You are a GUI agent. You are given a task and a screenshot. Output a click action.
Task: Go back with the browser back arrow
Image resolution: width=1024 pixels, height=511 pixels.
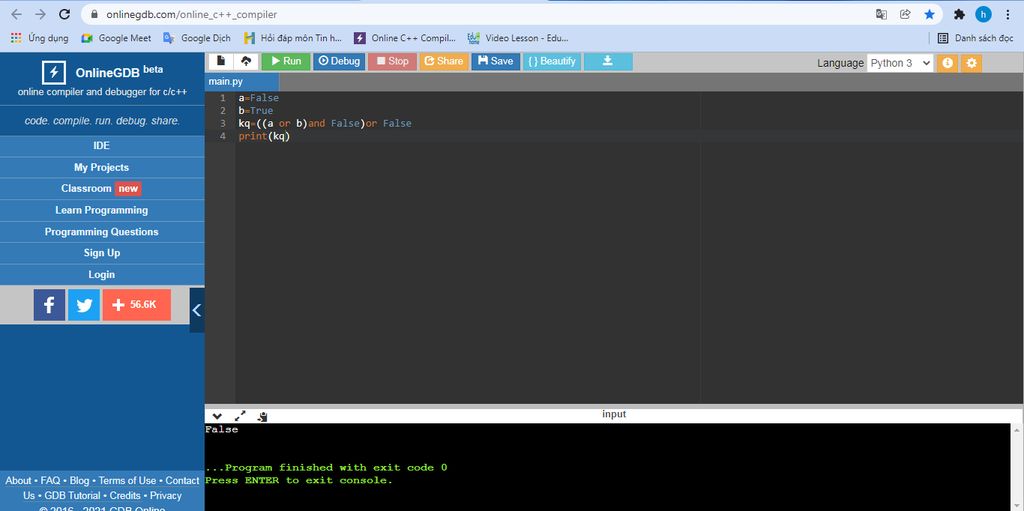17,14
